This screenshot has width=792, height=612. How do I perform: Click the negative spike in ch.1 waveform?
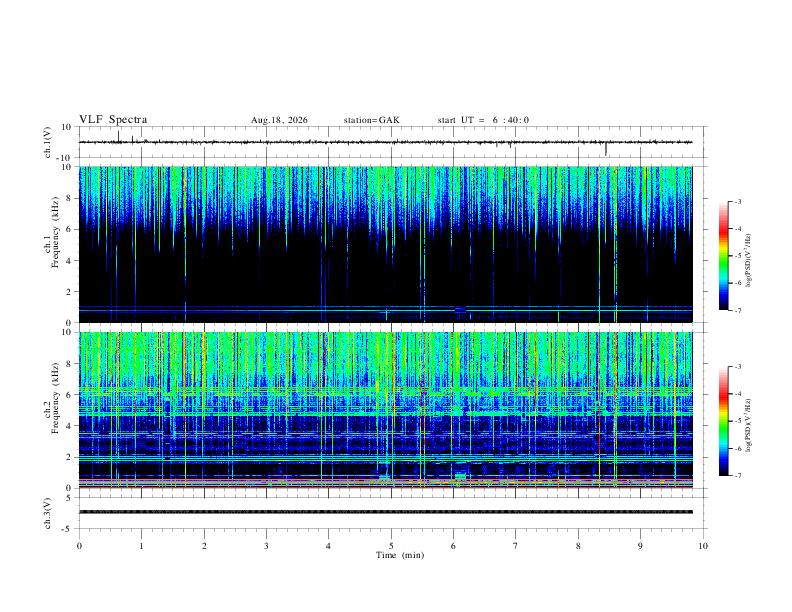pyautogui.click(x=606, y=149)
